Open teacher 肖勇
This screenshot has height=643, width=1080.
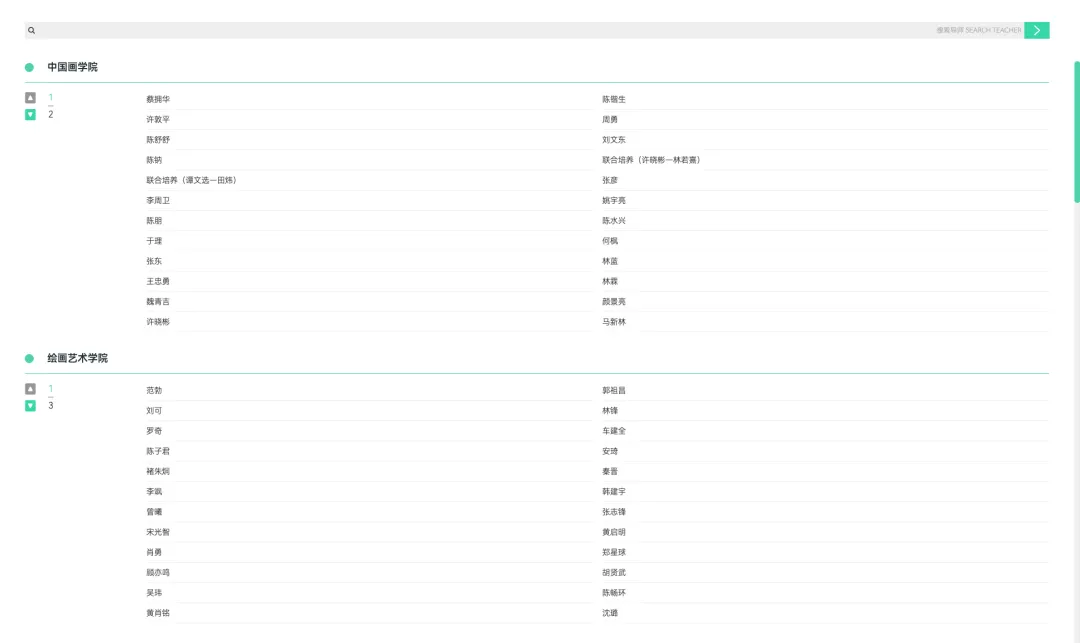[154, 552]
